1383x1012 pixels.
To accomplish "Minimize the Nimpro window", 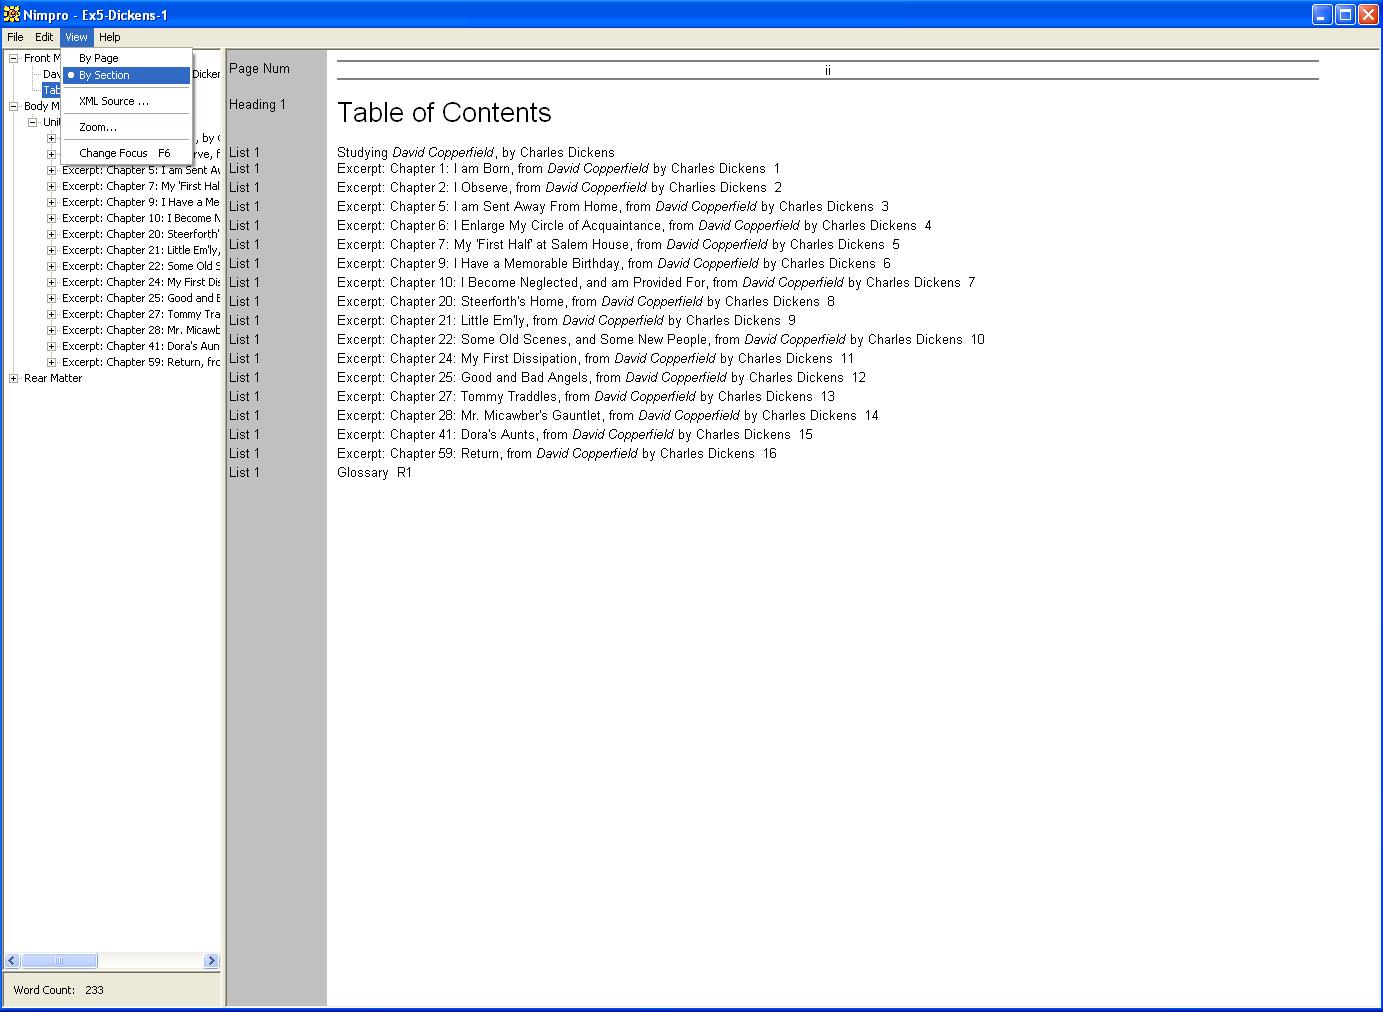I will point(1322,14).
